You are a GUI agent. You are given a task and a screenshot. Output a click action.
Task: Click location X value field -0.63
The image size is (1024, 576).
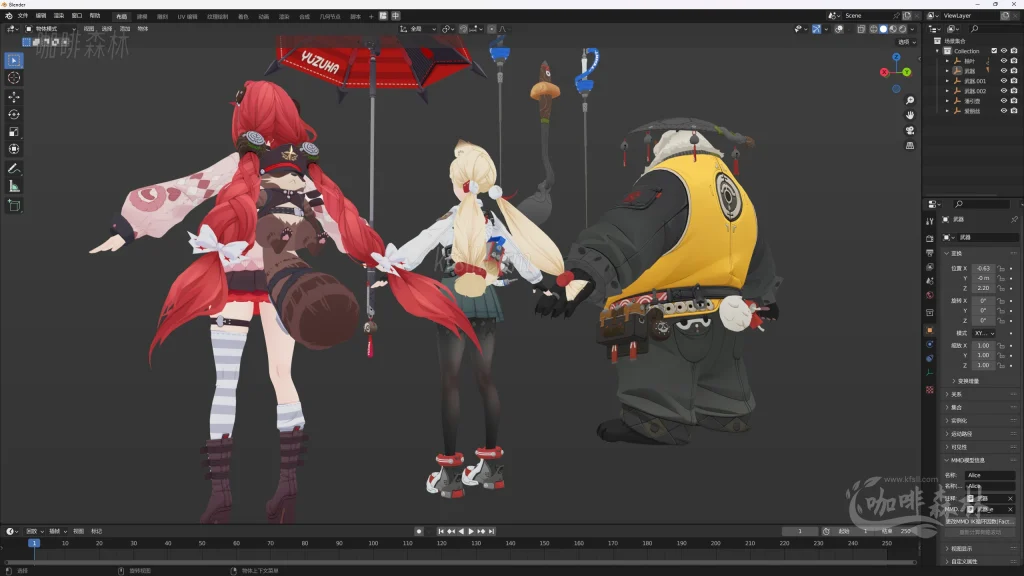(984, 268)
